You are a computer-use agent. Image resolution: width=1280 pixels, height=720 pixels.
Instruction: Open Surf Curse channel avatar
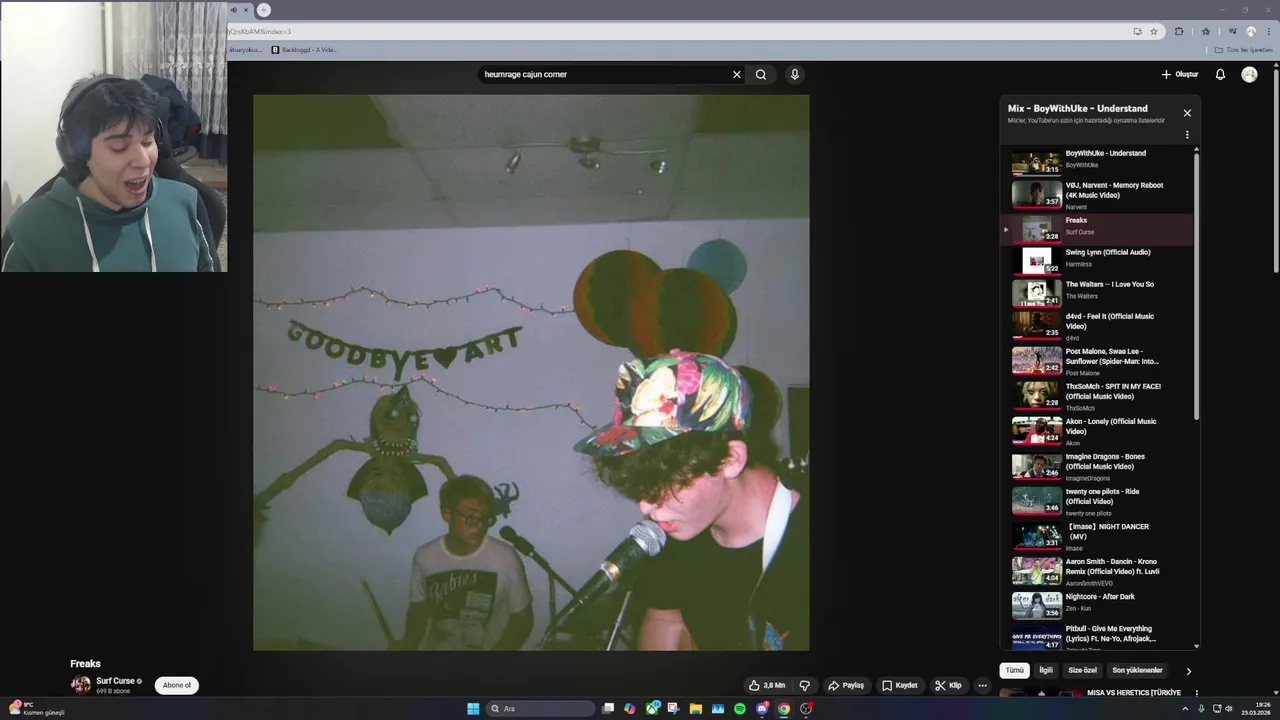tap(80, 685)
